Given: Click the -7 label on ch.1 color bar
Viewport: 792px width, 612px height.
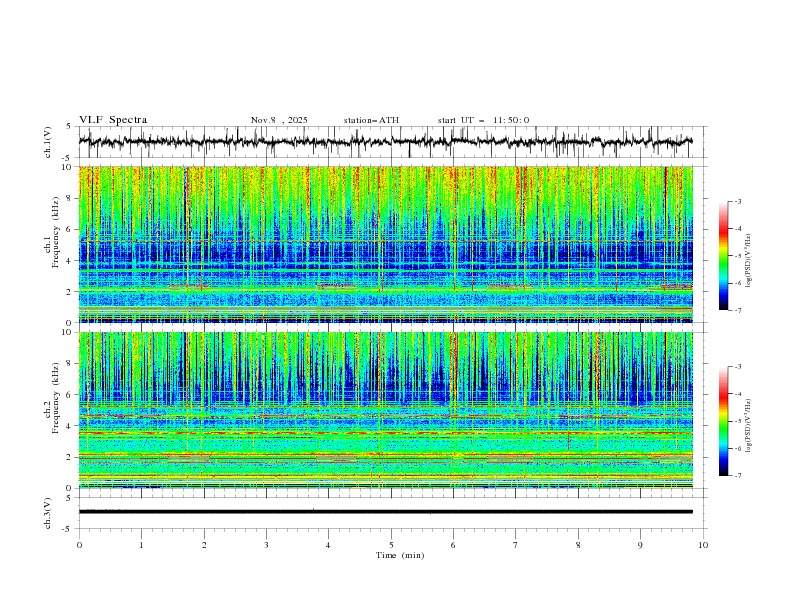Looking at the screenshot, I should pos(738,311).
